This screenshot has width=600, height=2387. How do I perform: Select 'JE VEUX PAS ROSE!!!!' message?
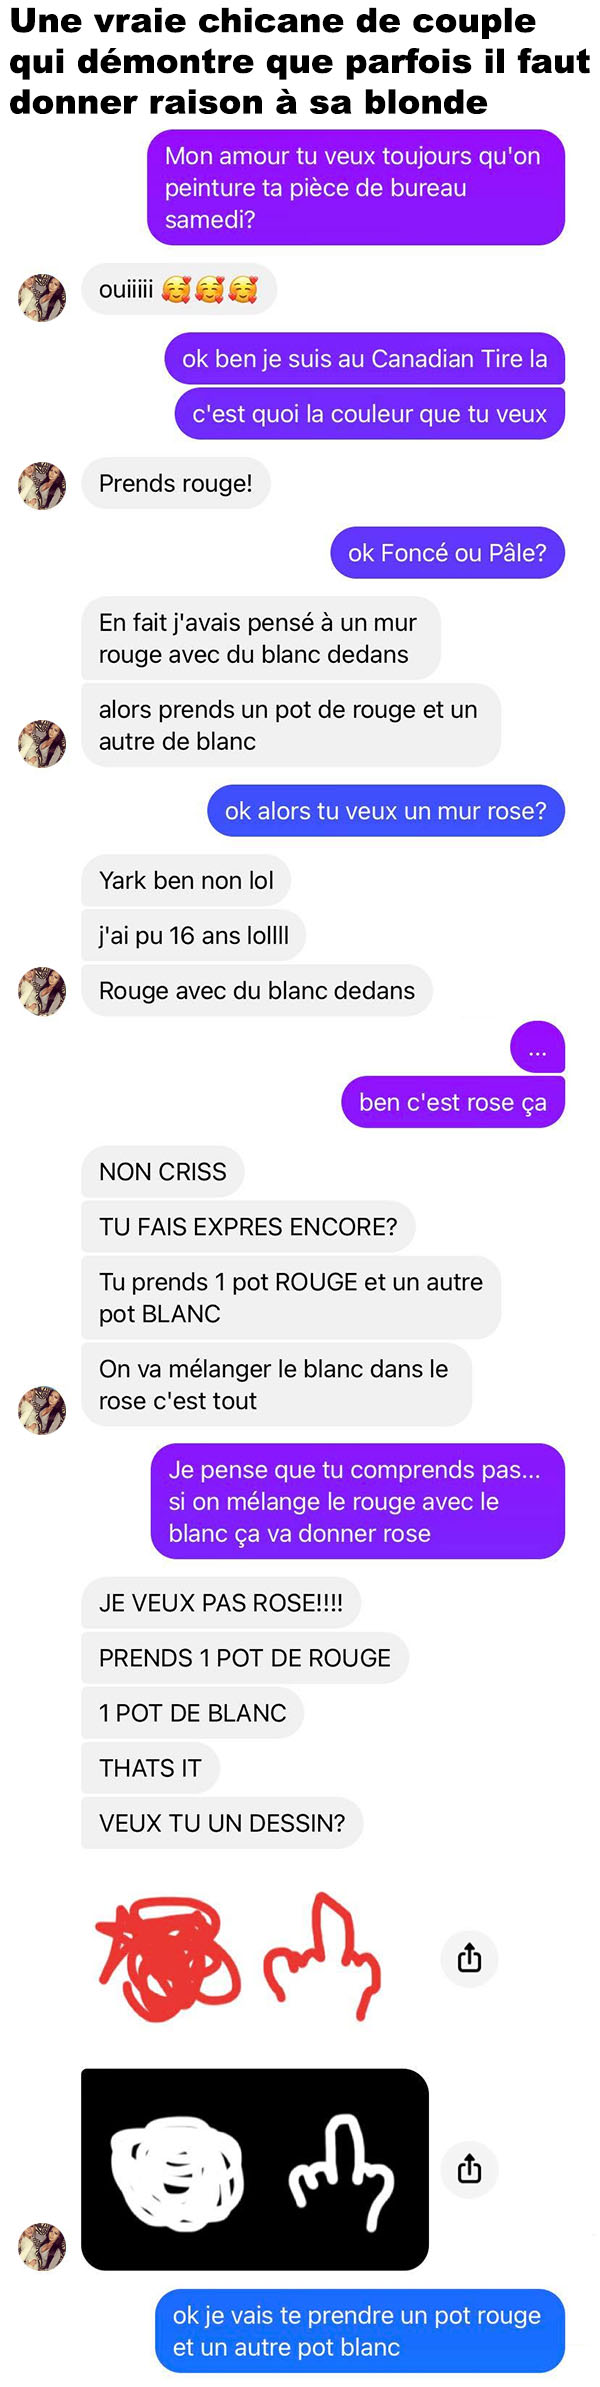coord(221,1602)
